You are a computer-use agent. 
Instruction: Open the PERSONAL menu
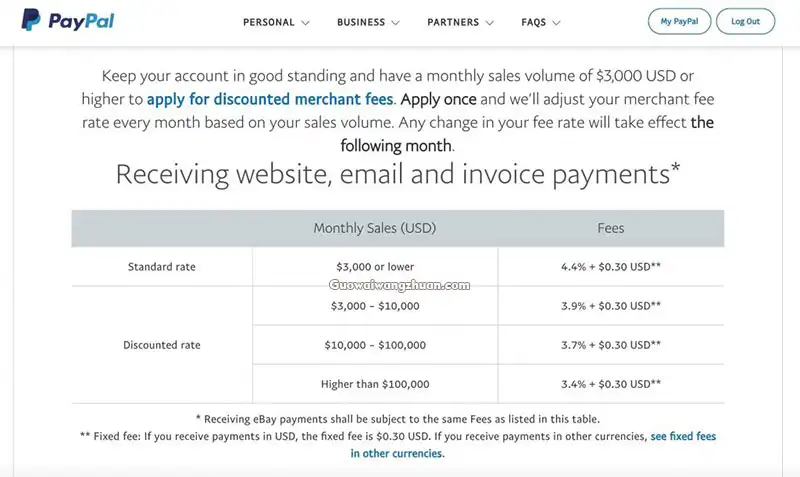(x=269, y=22)
